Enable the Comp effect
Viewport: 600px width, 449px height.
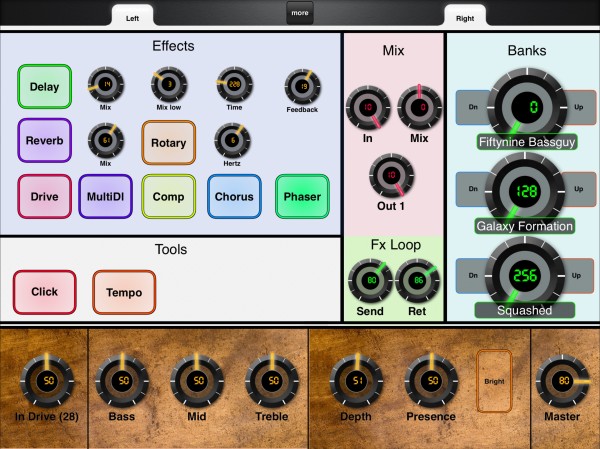[169, 196]
